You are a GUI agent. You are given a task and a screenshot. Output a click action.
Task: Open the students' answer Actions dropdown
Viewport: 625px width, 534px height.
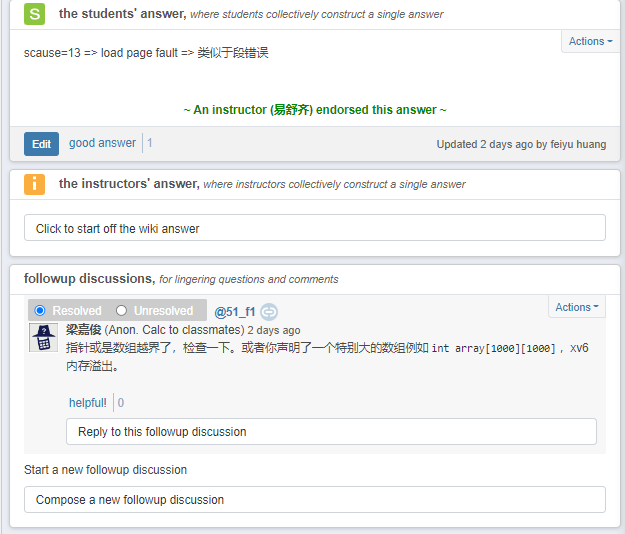pos(590,42)
